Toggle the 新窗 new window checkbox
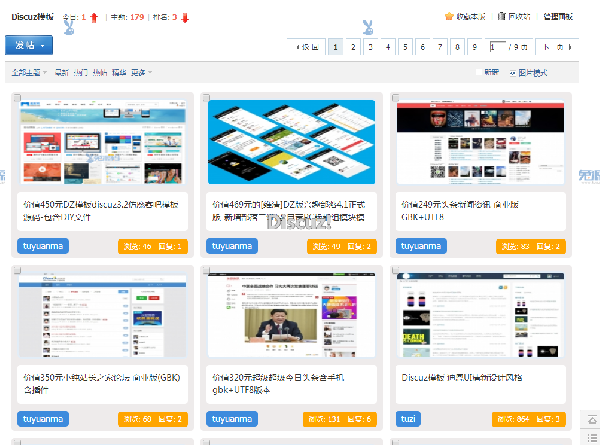This screenshot has height=445, width=600. (479, 72)
